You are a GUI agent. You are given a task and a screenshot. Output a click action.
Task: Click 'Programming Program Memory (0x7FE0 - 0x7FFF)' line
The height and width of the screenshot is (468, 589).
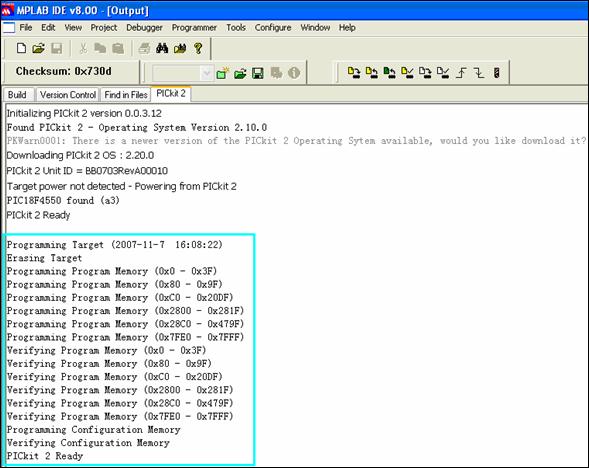click(125, 337)
